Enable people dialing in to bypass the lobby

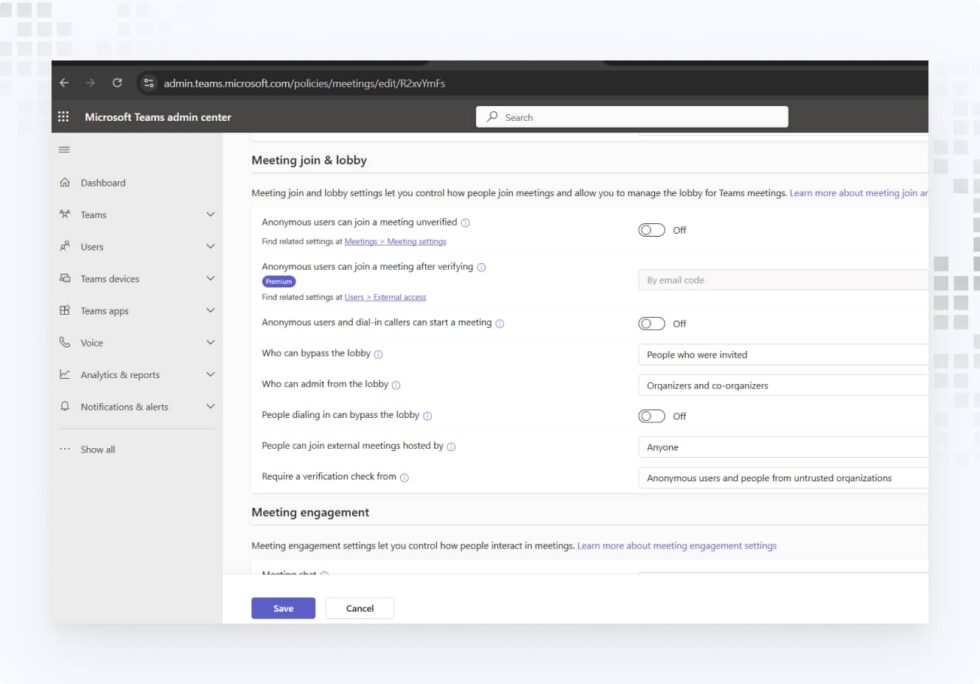[x=652, y=415]
